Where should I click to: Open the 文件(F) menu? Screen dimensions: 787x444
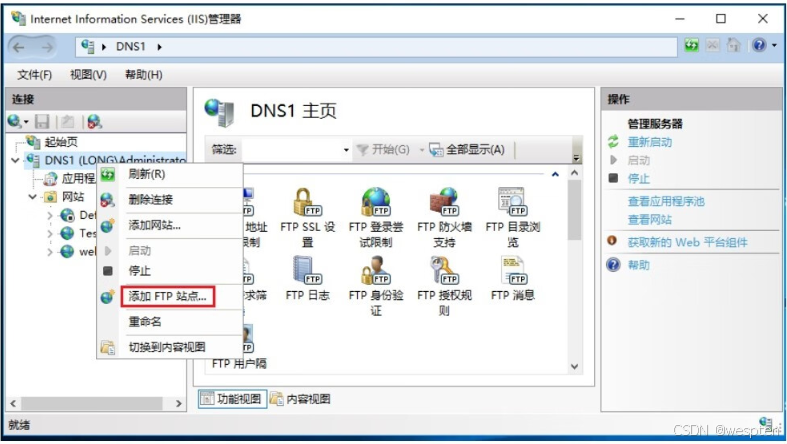click(34, 75)
